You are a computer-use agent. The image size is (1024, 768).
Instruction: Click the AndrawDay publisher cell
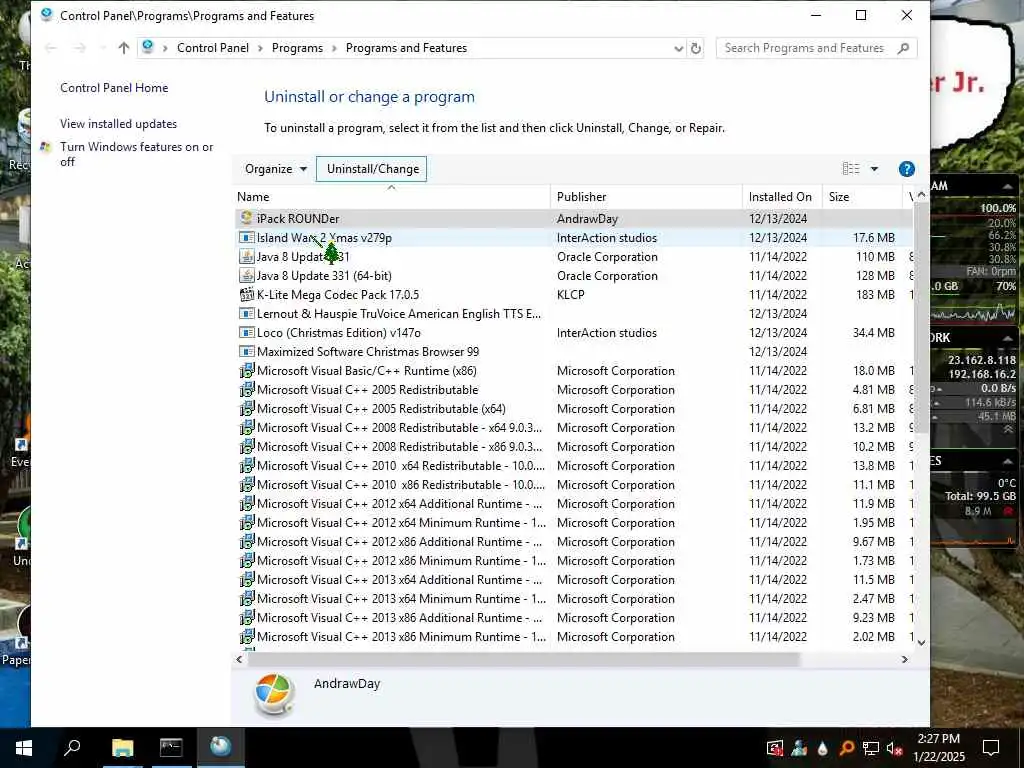(x=587, y=219)
